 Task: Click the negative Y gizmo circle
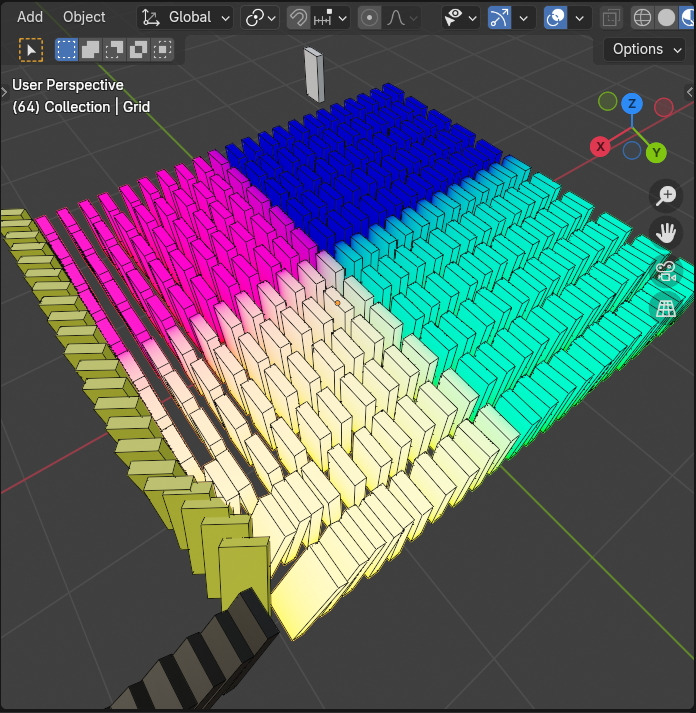pos(608,101)
